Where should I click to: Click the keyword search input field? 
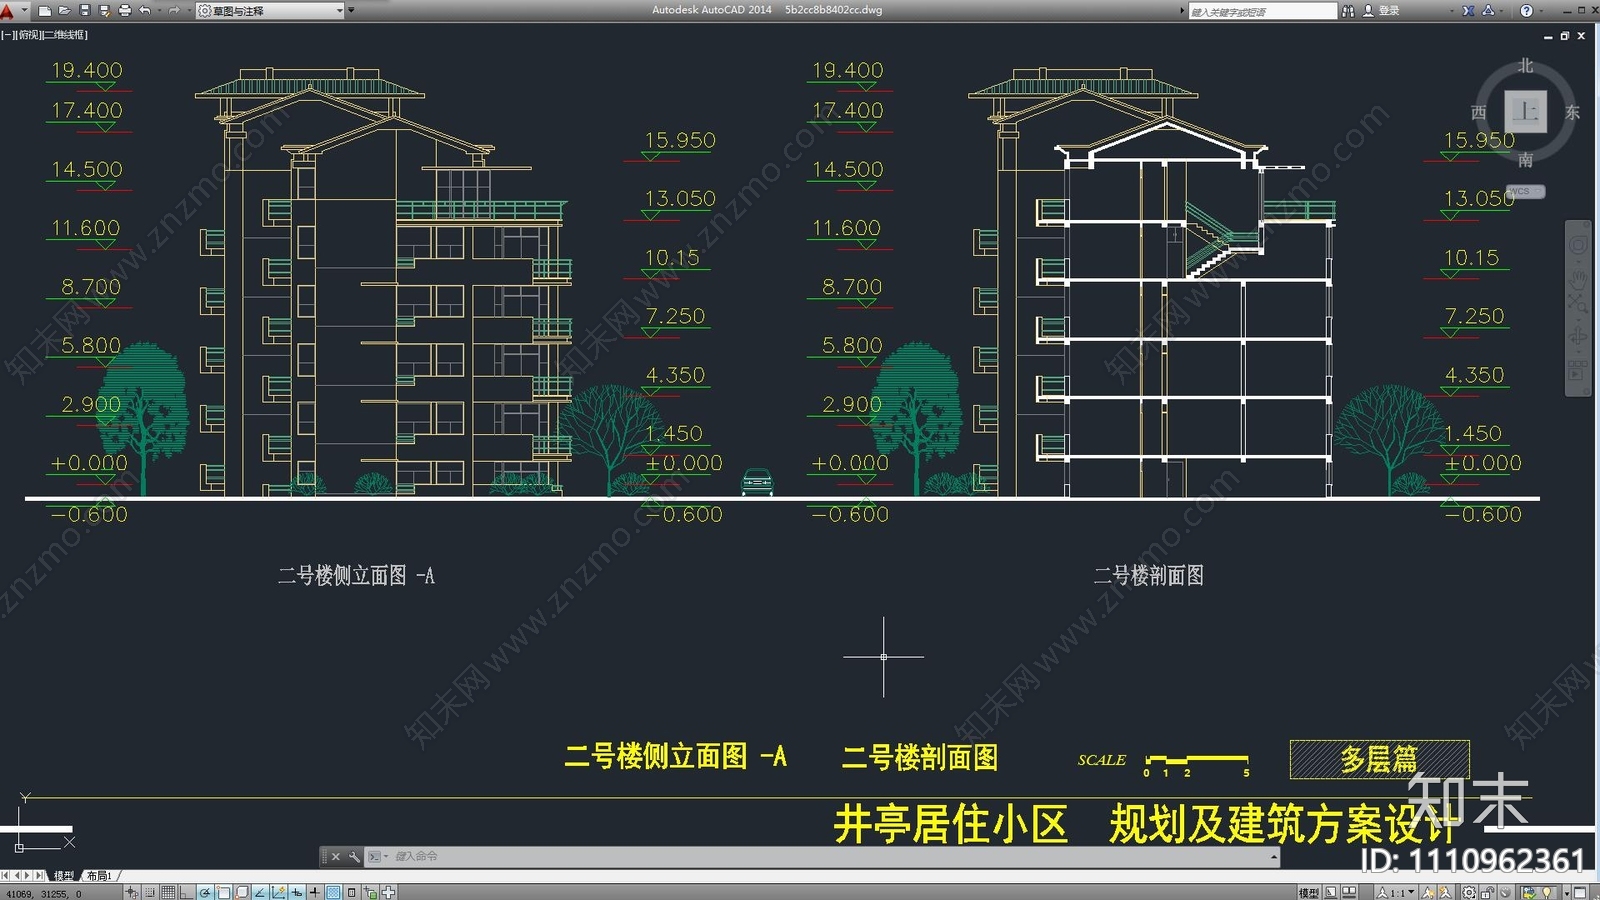(x=1263, y=11)
